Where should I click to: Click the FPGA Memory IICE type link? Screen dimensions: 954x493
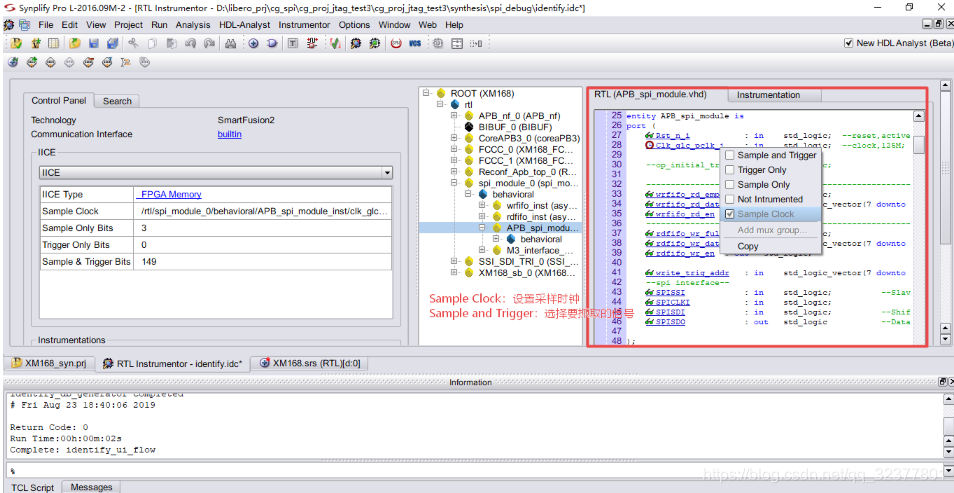coord(170,194)
